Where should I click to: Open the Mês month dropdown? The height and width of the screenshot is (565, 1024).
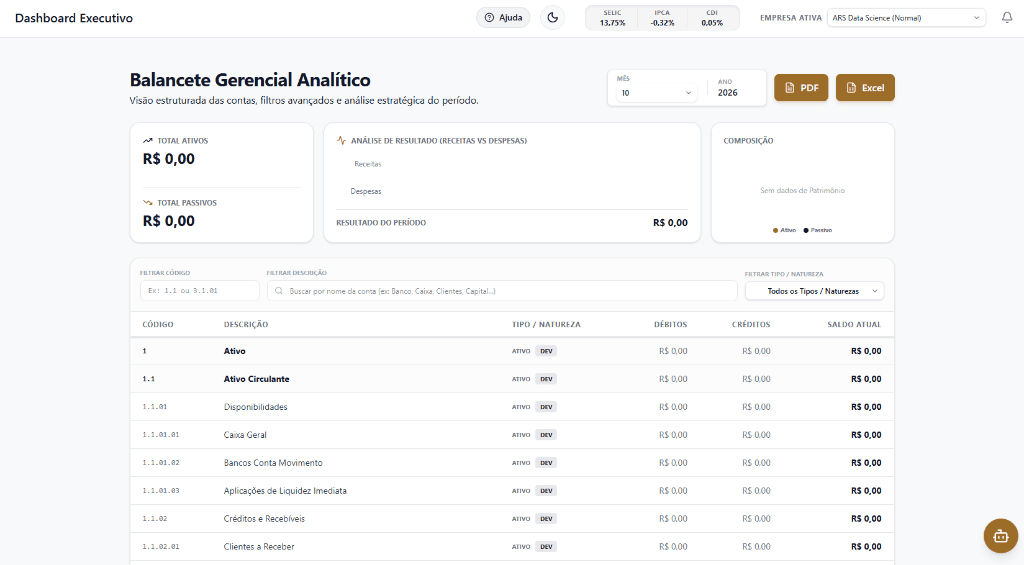[x=656, y=93]
